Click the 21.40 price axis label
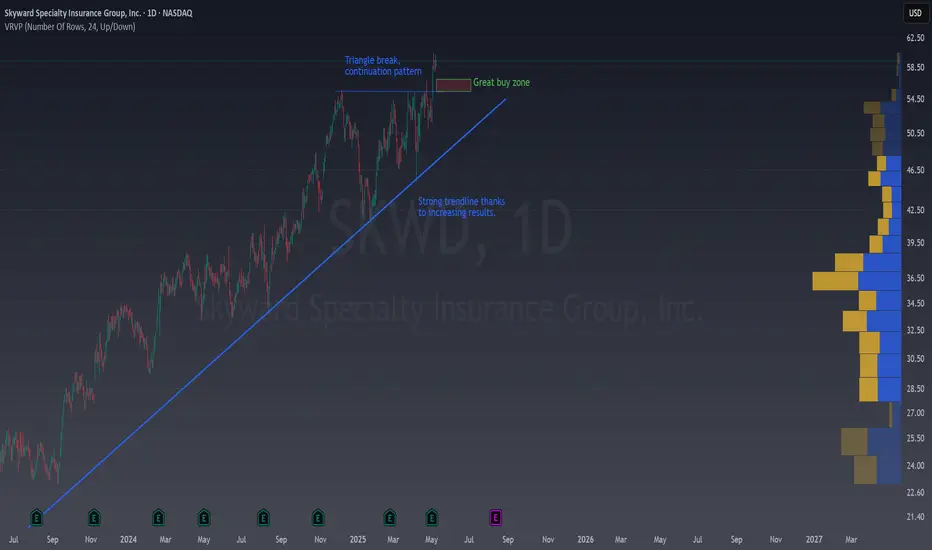Image resolution: width=932 pixels, height=550 pixels. coord(915,517)
